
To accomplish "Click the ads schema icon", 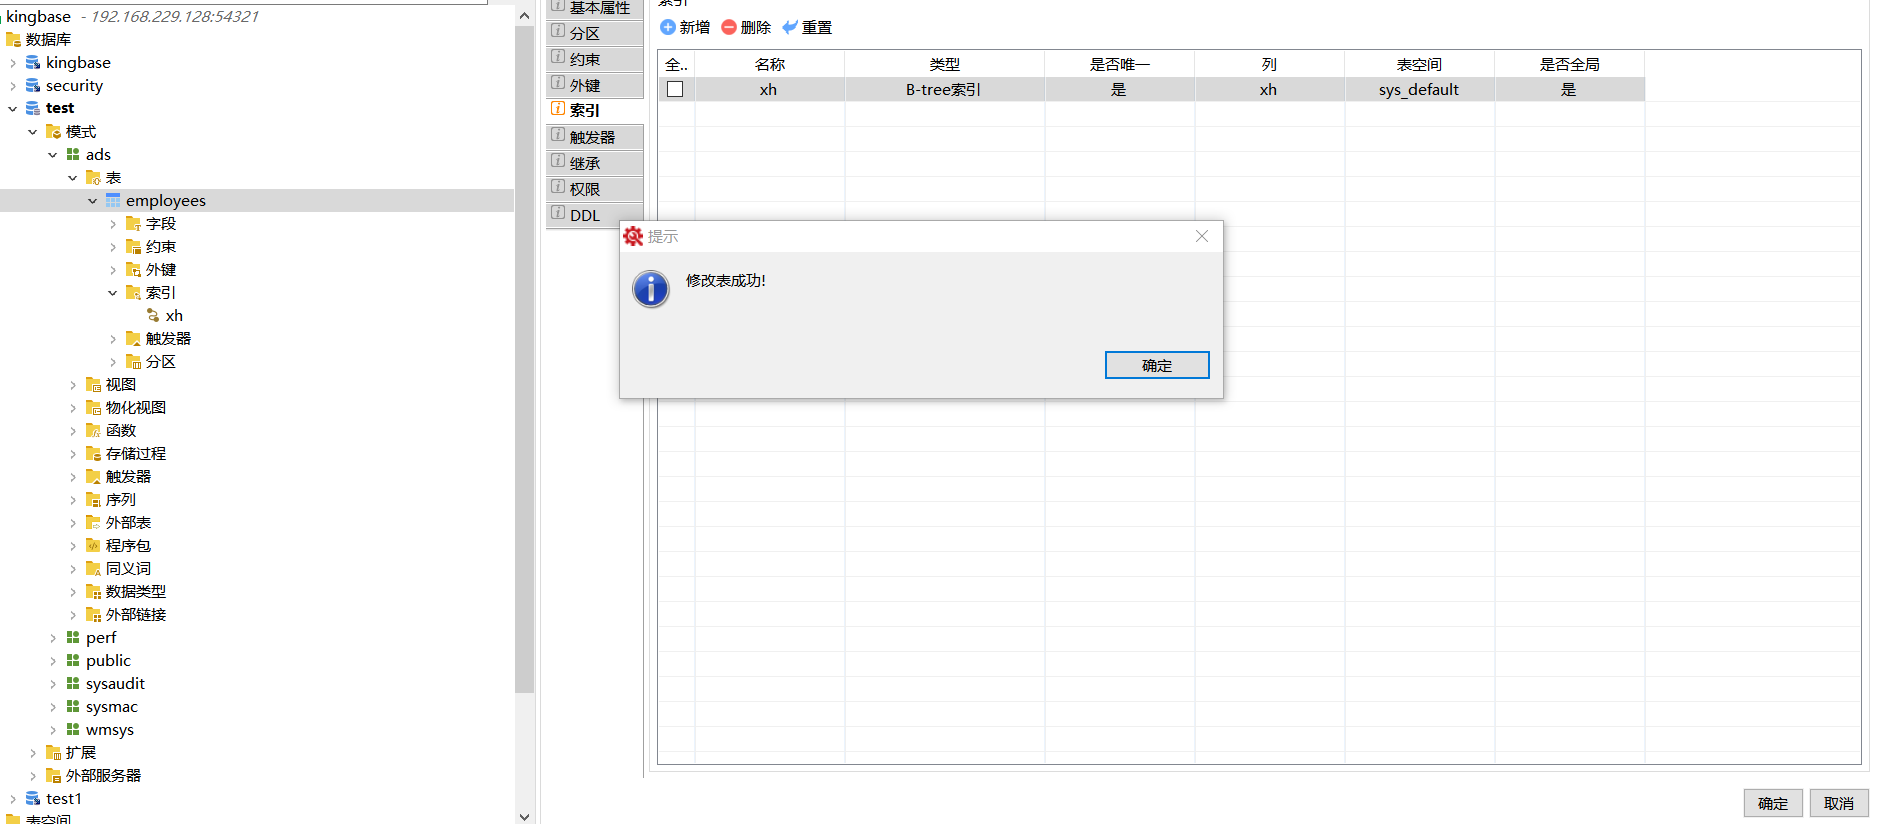I will [73, 155].
